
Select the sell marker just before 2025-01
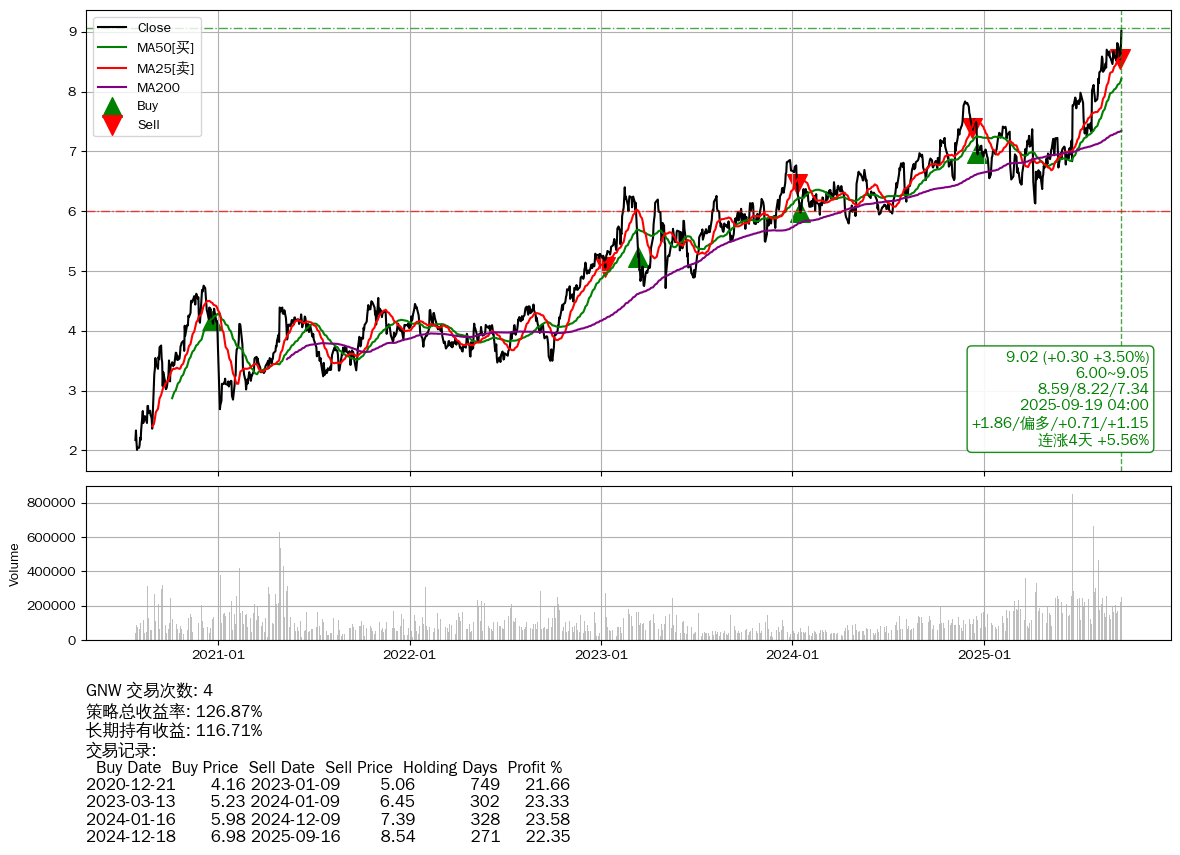click(x=972, y=127)
